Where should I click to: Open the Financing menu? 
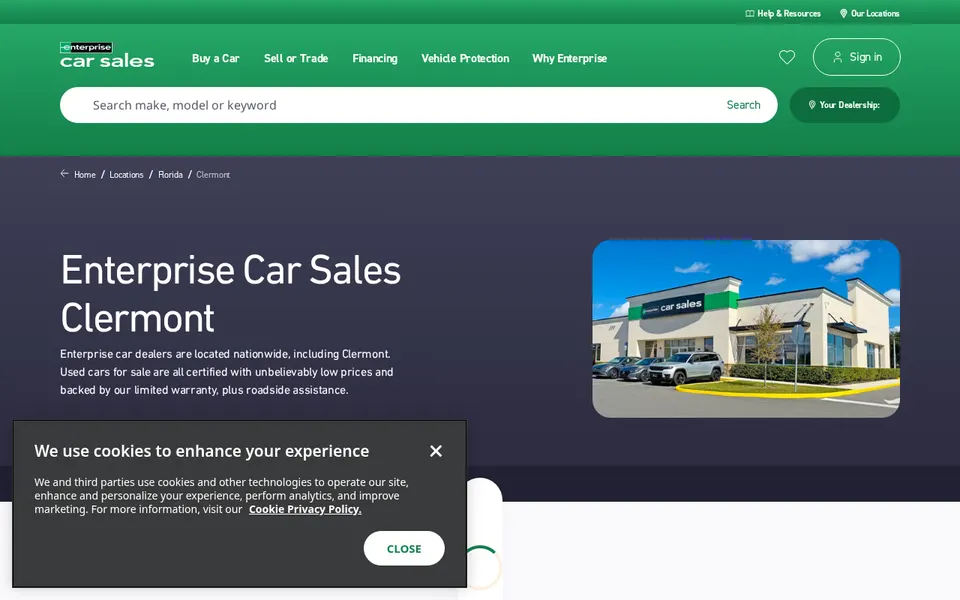(375, 58)
